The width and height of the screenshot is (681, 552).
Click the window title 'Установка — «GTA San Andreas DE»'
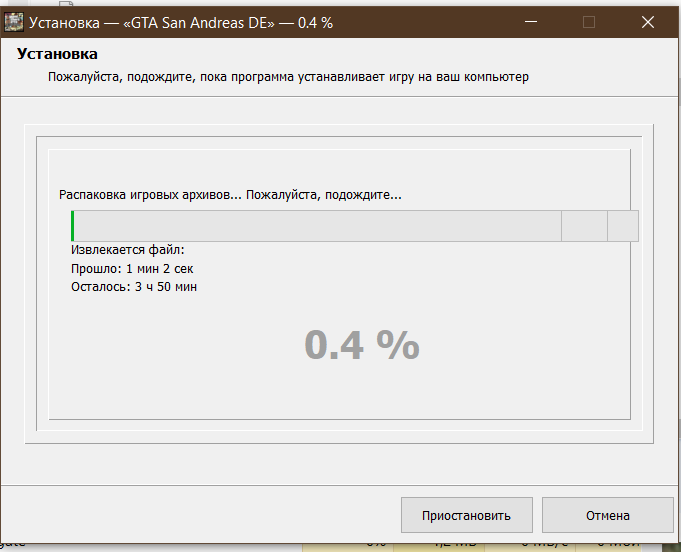click(181, 23)
